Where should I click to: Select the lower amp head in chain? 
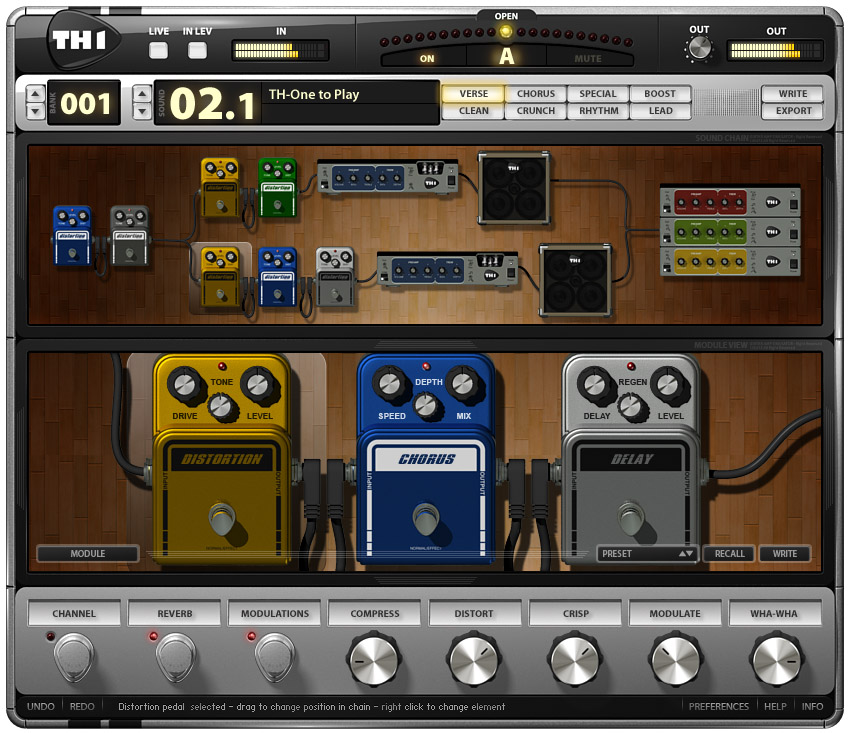(x=448, y=269)
